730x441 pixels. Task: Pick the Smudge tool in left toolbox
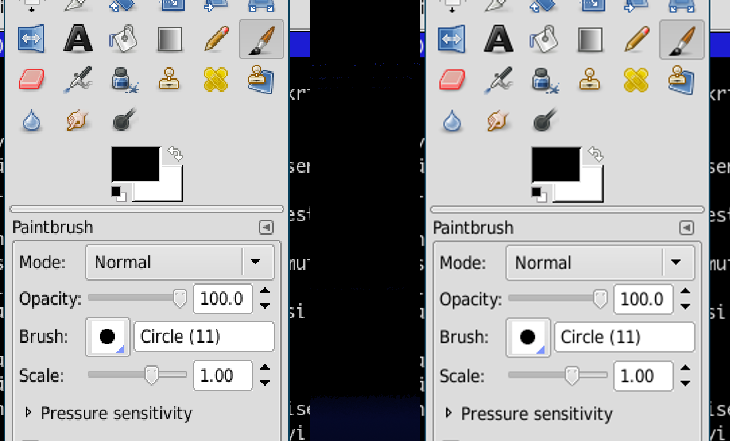coord(78,121)
